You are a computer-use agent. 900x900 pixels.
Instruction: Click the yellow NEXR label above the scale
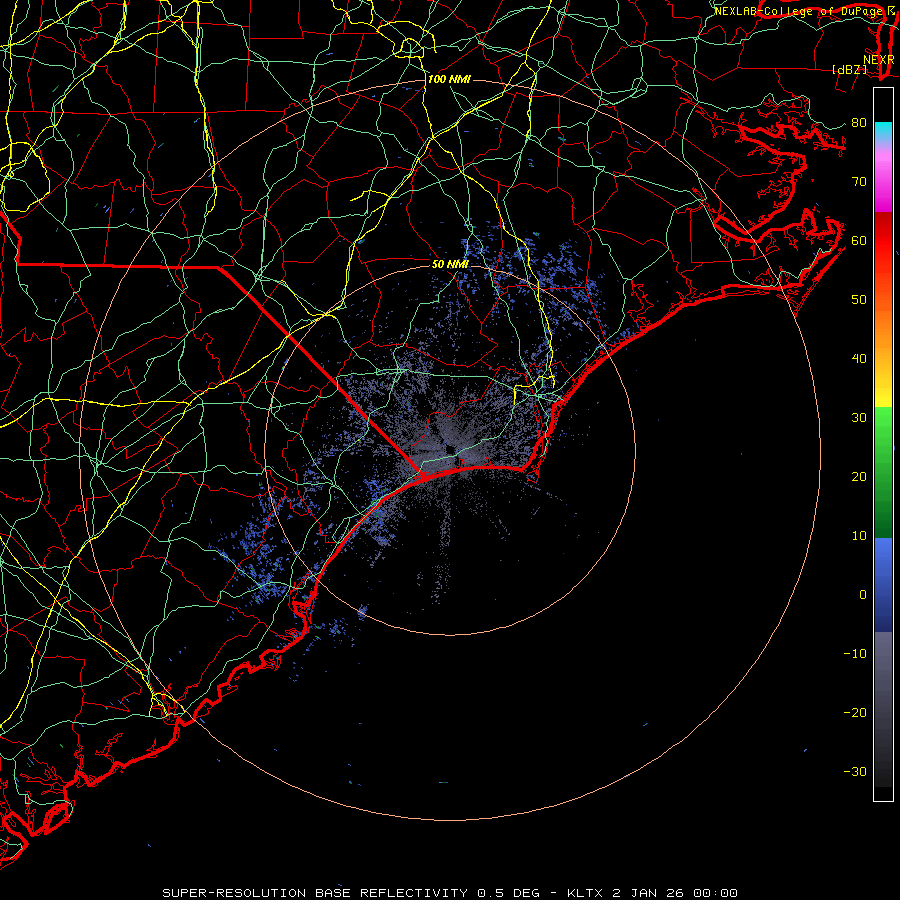point(879,60)
